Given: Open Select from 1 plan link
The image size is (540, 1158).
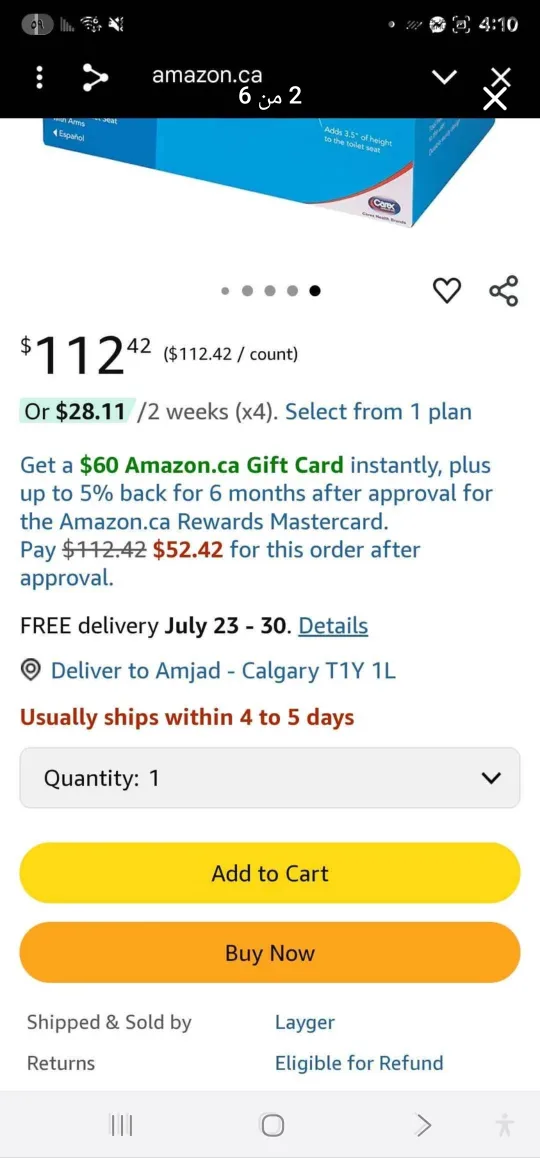Looking at the screenshot, I should coord(378,411).
